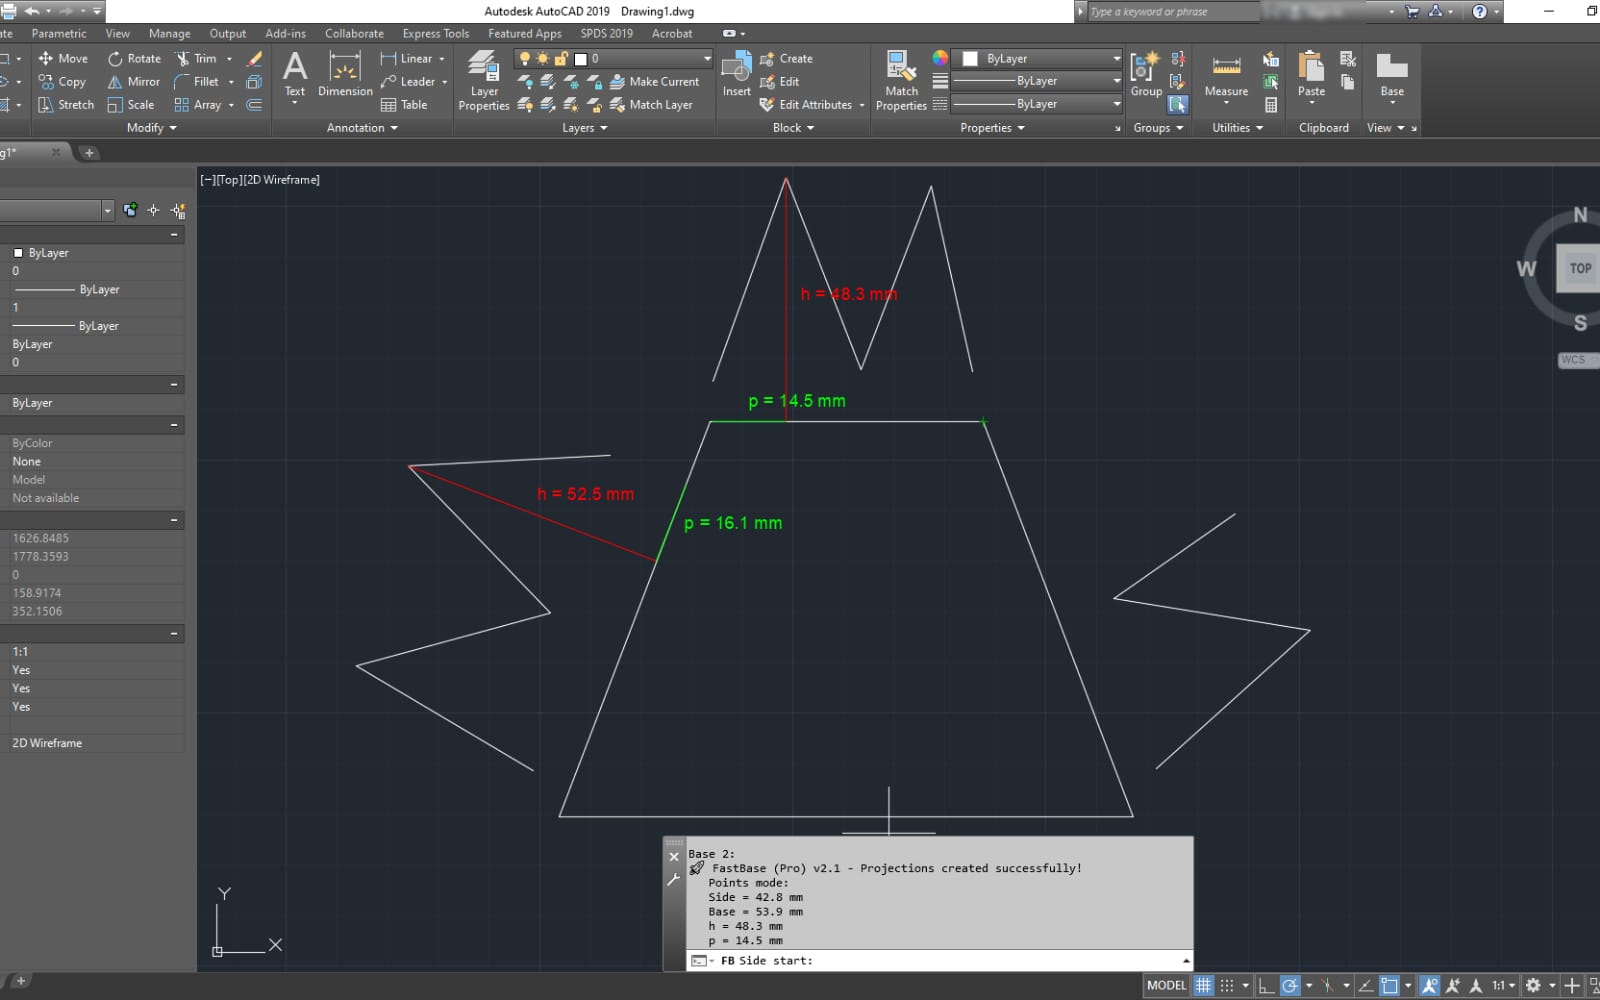Image resolution: width=1600 pixels, height=1000 pixels.
Task: Open the SPDS 2019 tab
Action: [x=606, y=33]
